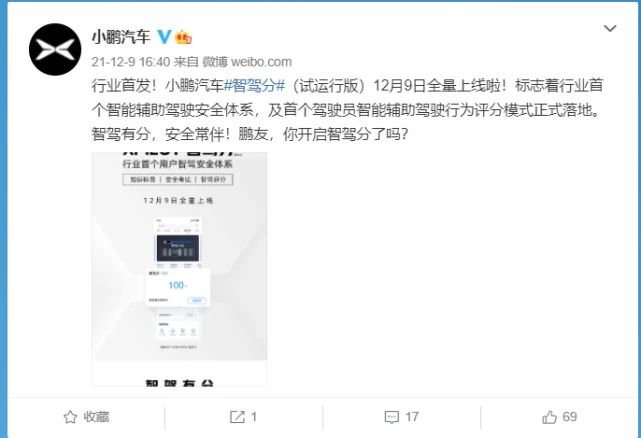
Task: Click the 收藏 star icon
Action: click(x=70, y=417)
